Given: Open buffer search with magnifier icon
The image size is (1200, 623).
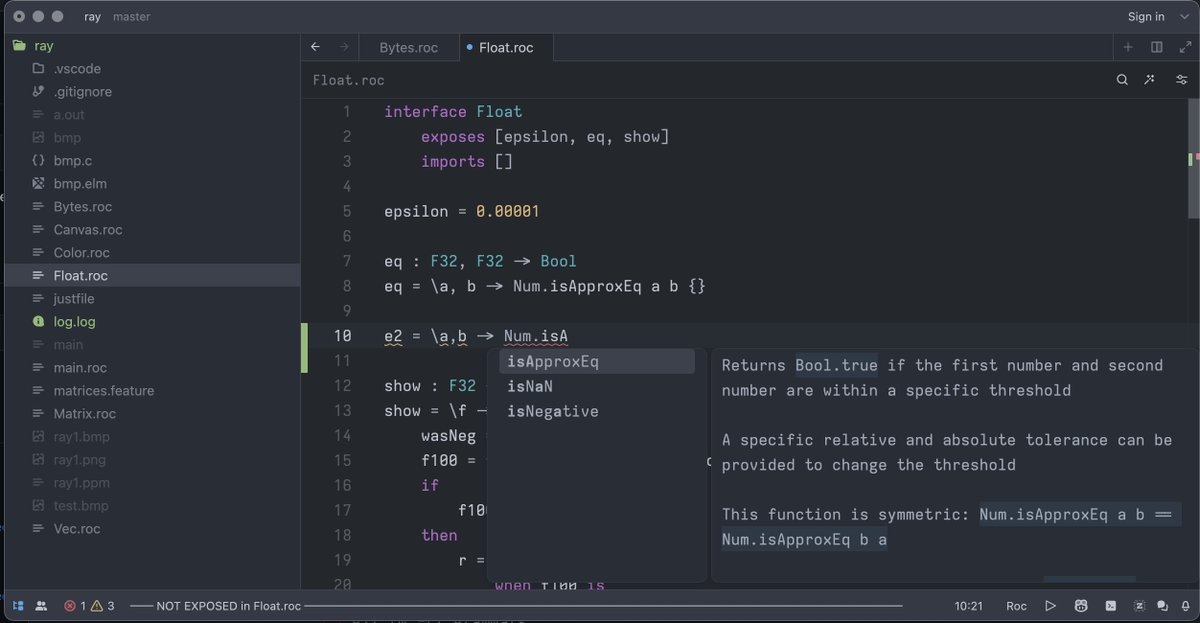Looking at the screenshot, I should [1122, 80].
